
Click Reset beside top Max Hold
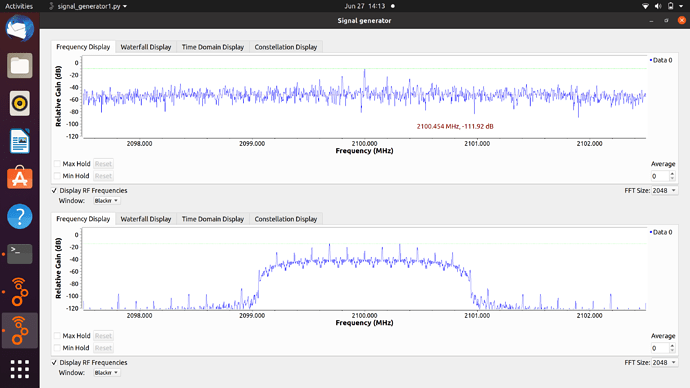click(x=103, y=164)
